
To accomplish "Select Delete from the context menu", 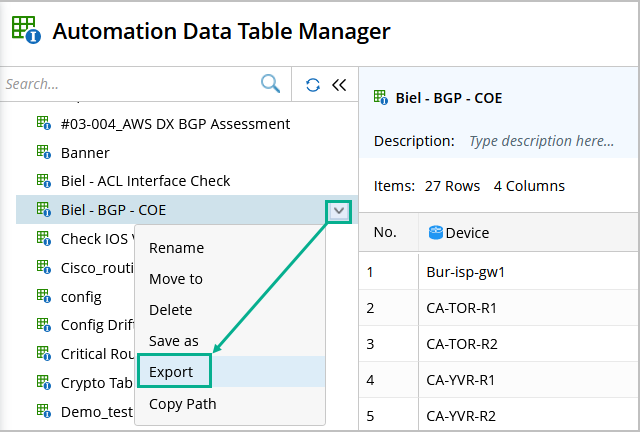I will [170, 310].
